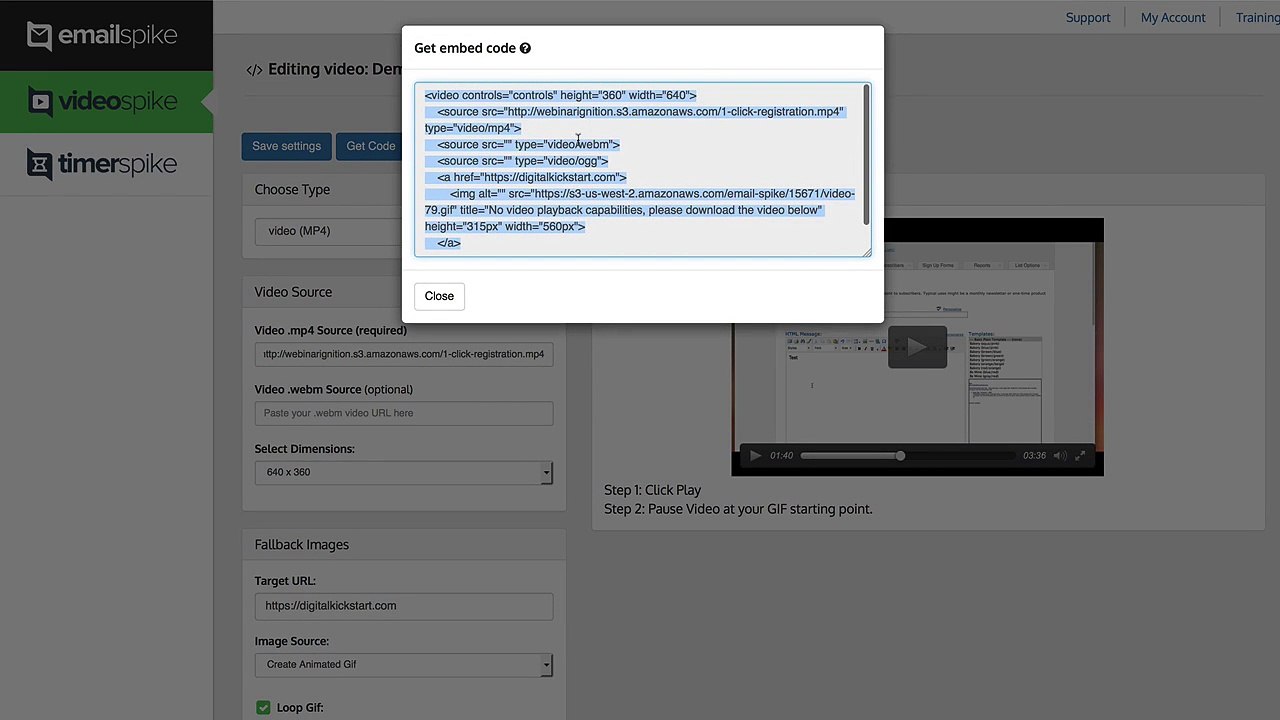The image size is (1280, 720).
Task: Open the TimerSpike hourglass icon
Action: (x=39, y=164)
